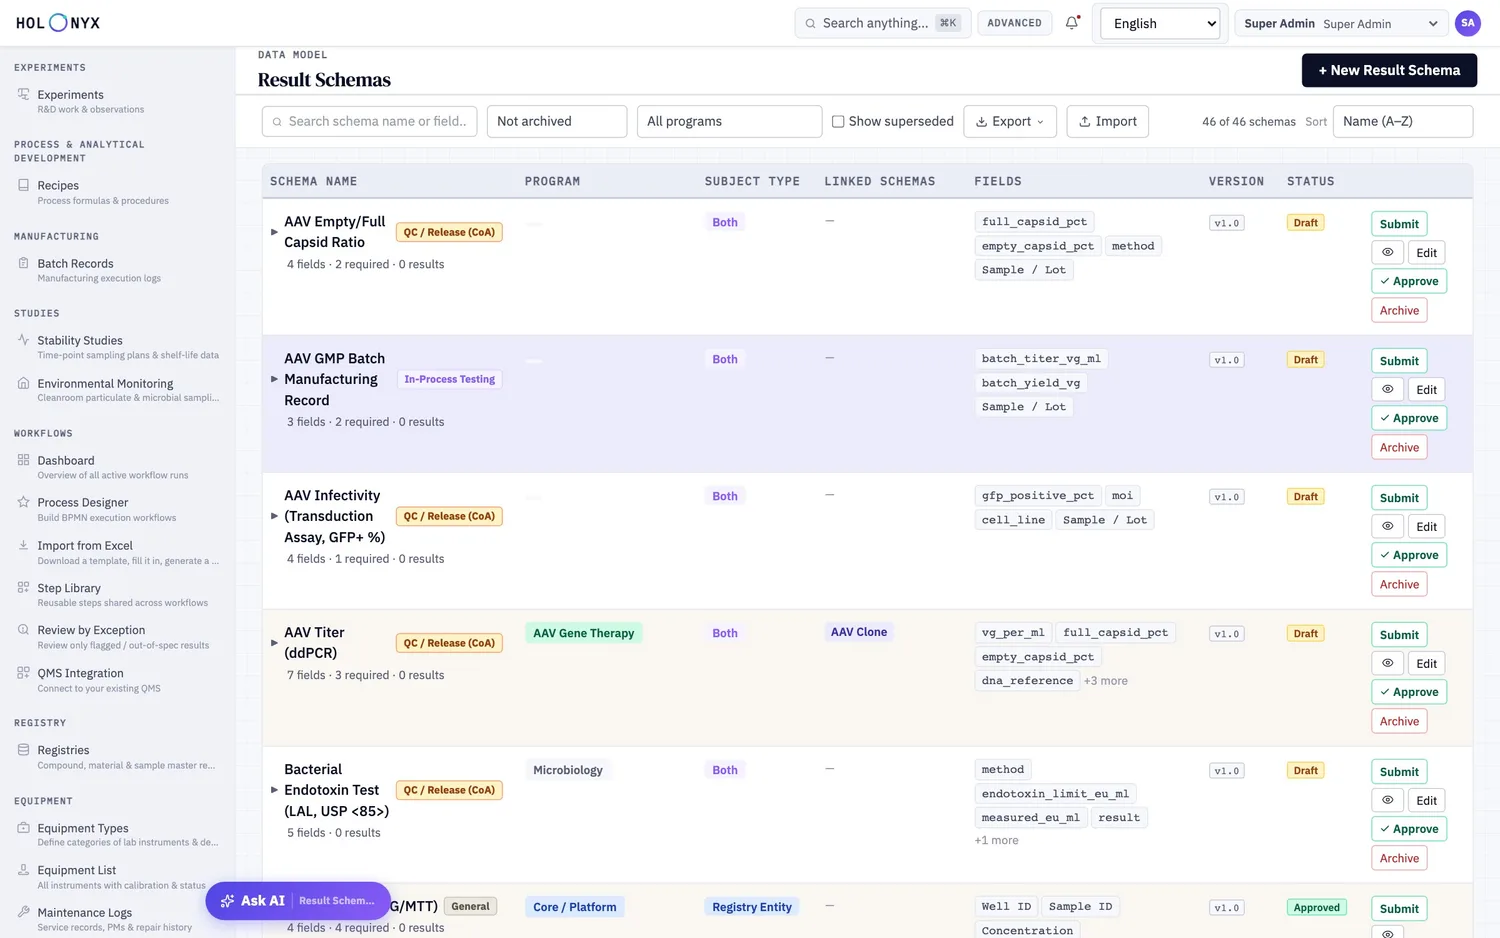Click the schema name search field
The width and height of the screenshot is (1500, 938).
pyautogui.click(x=369, y=122)
